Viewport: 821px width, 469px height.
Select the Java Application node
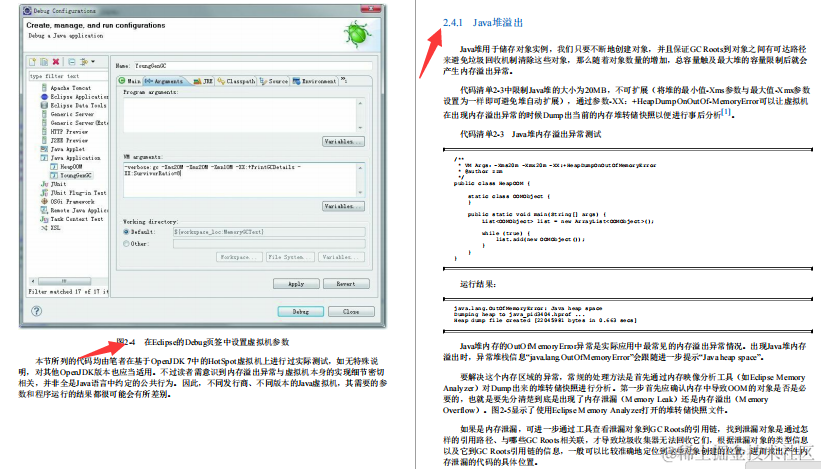click(x=71, y=158)
